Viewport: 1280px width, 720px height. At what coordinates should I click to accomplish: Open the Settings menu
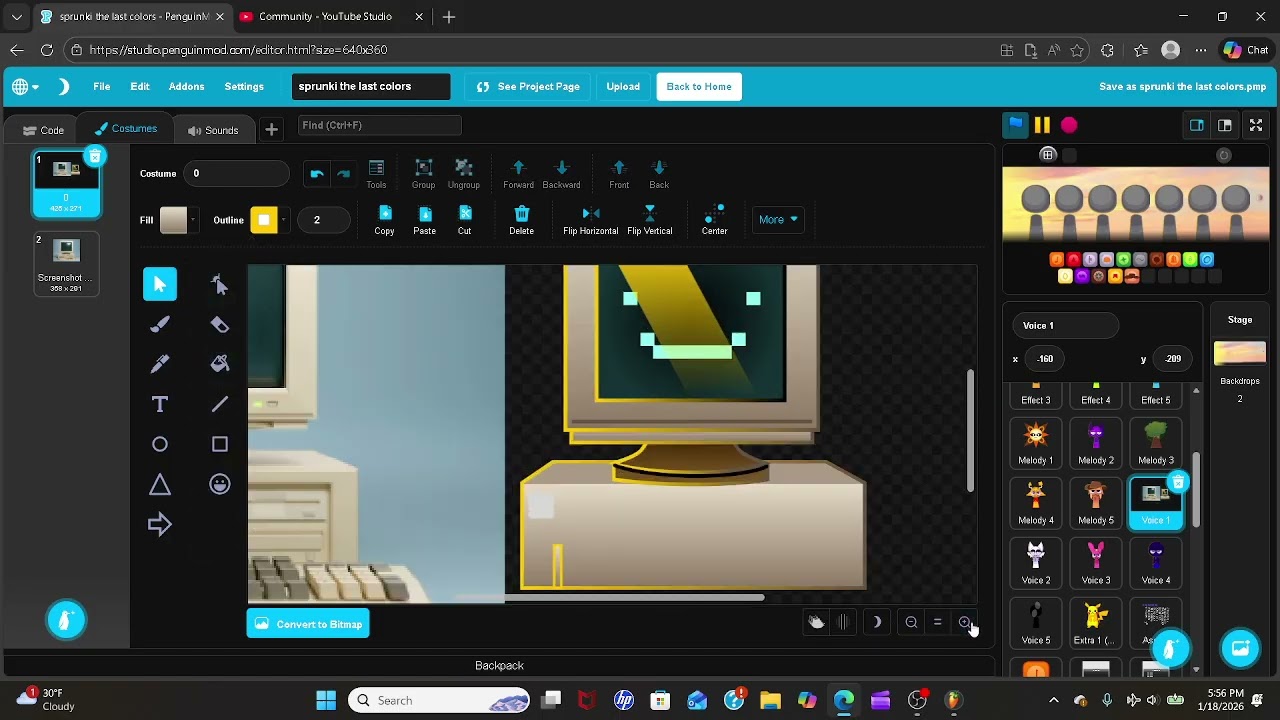click(244, 87)
